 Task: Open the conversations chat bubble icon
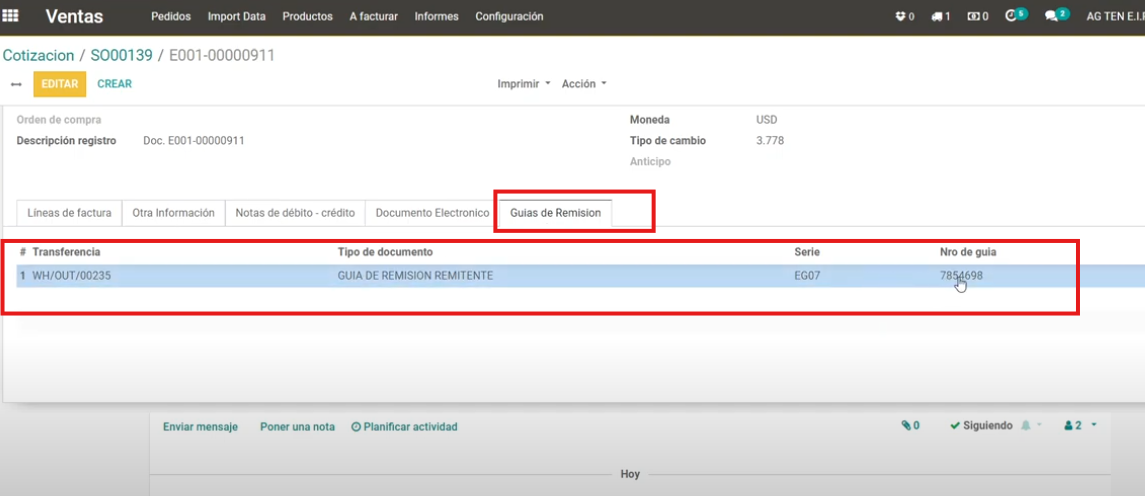pos(1052,16)
